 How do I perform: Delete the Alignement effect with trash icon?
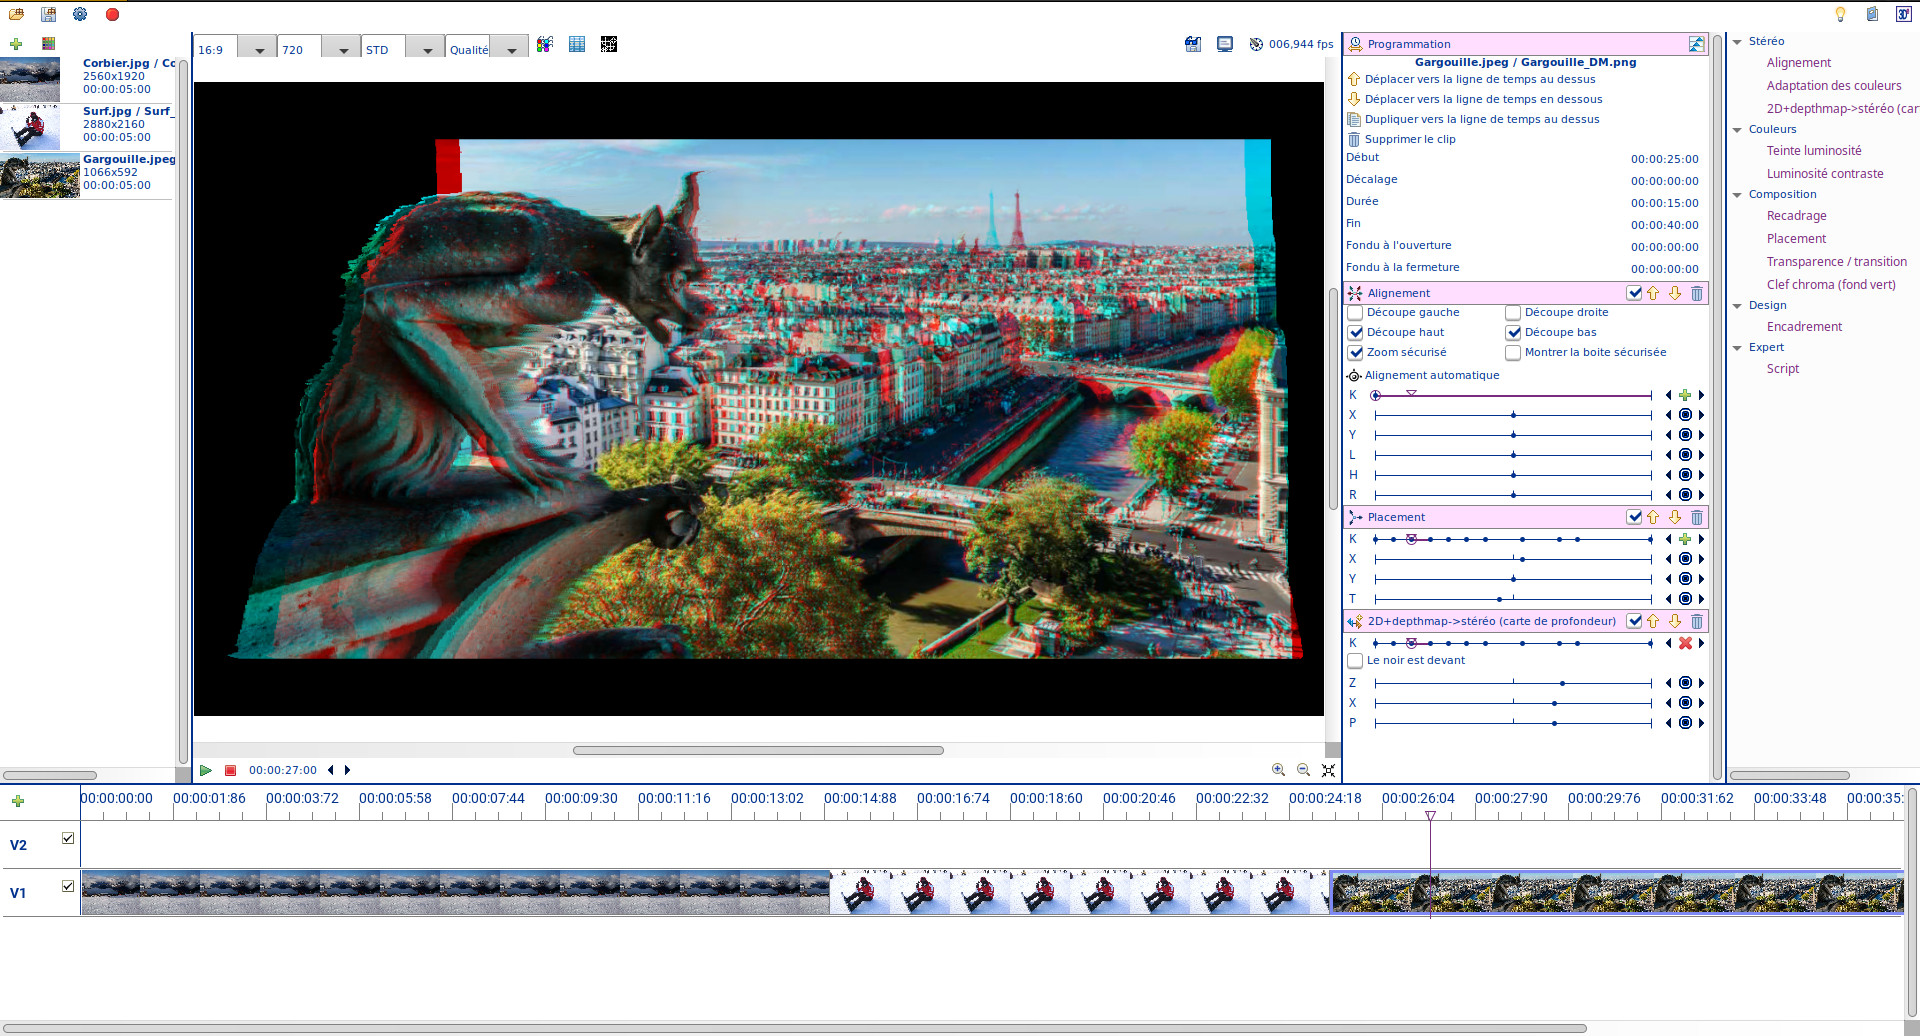click(x=1697, y=293)
